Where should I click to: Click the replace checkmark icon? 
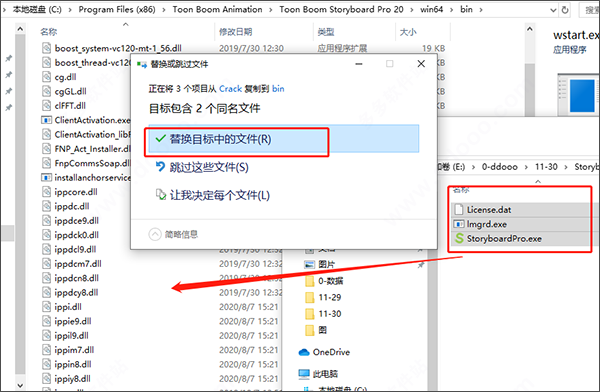[x=160, y=138]
